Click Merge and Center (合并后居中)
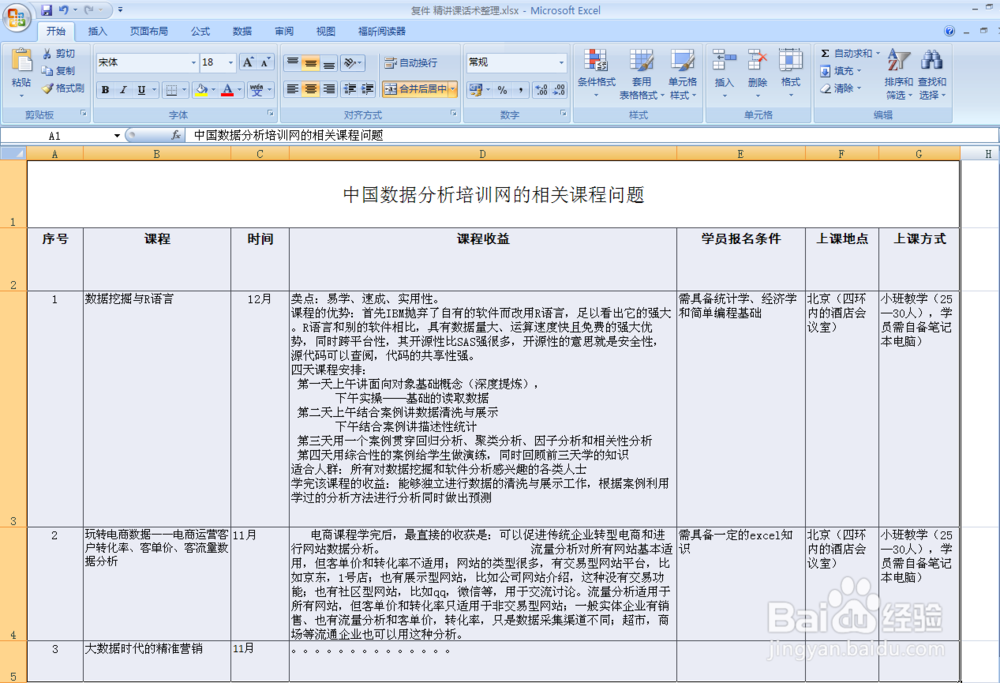The height and width of the screenshot is (683, 1000). pos(415,89)
